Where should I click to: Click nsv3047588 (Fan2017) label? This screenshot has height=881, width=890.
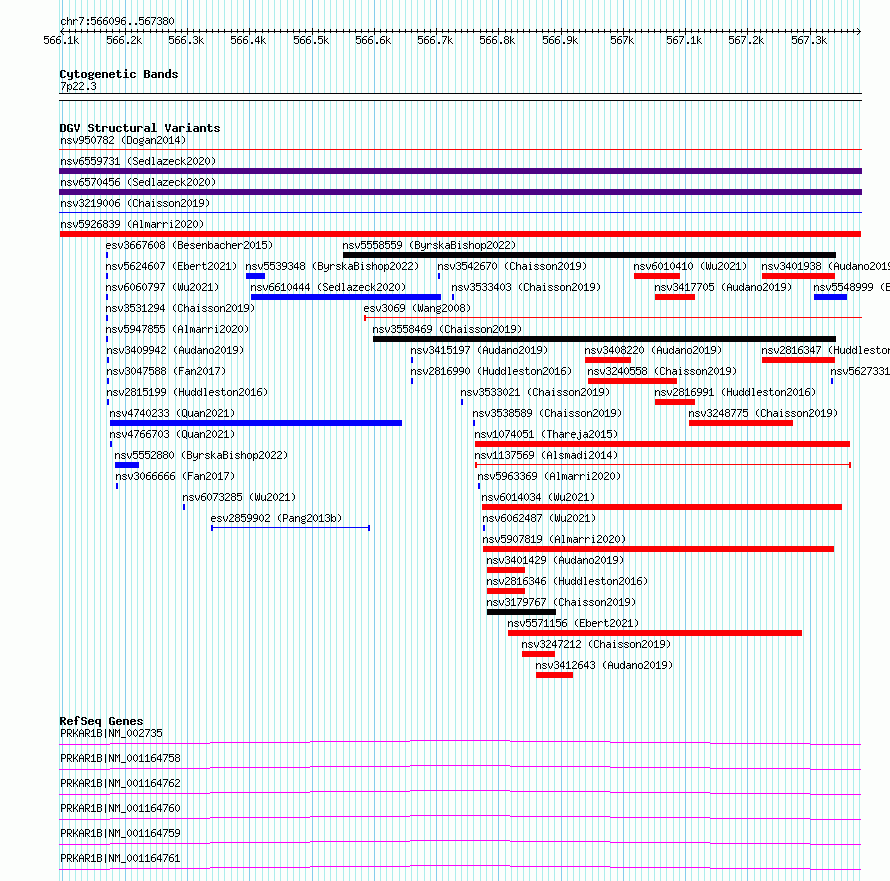tap(166, 371)
